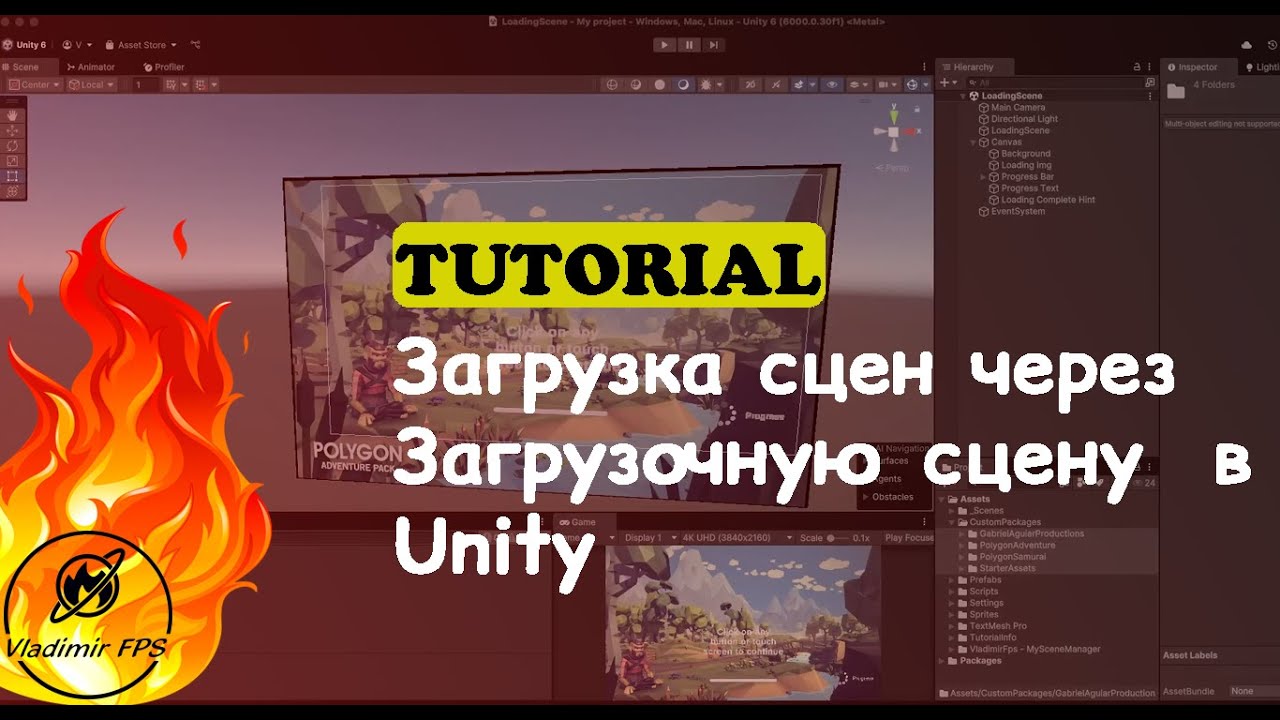The image size is (1280, 720).
Task: Expand the _Scenes folder in Project
Action: [953, 511]
